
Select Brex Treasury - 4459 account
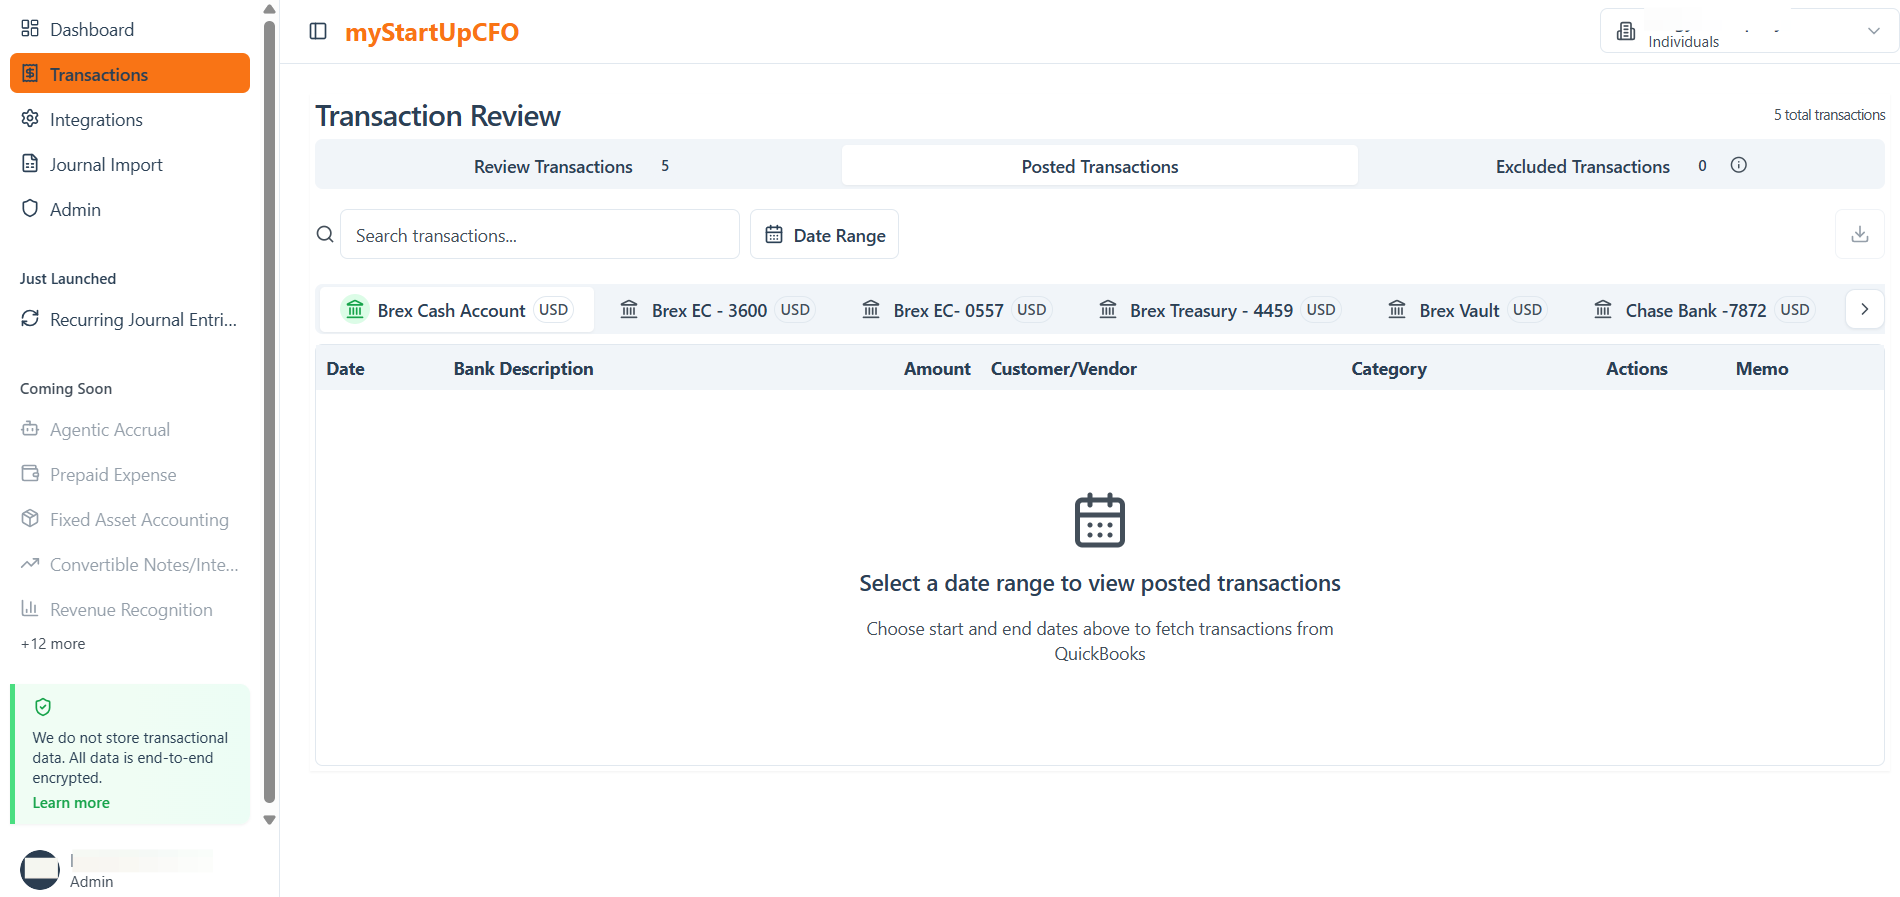click(1218, 310)
